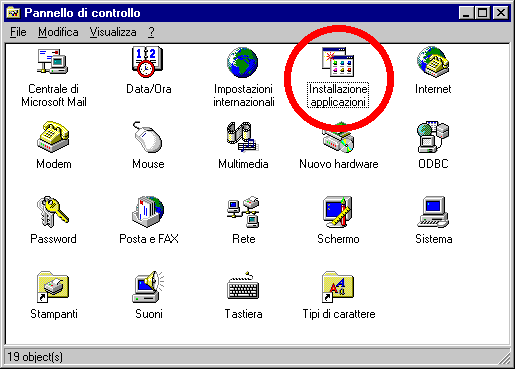
Task: Click the 'Installazione applicazioni' label text
Action: 338,95
